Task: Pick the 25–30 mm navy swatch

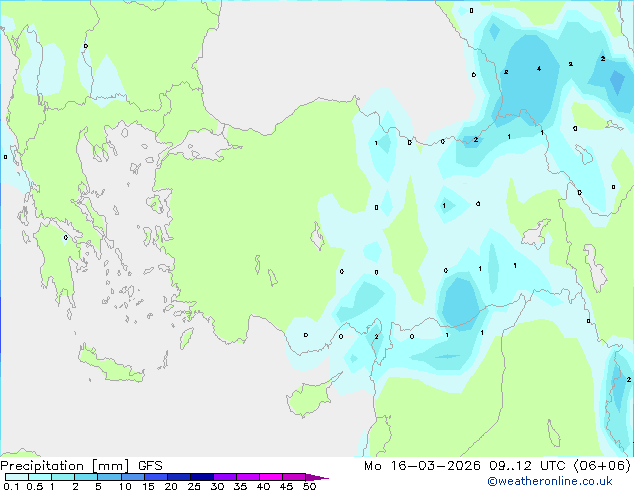Action: click(202, 477)
